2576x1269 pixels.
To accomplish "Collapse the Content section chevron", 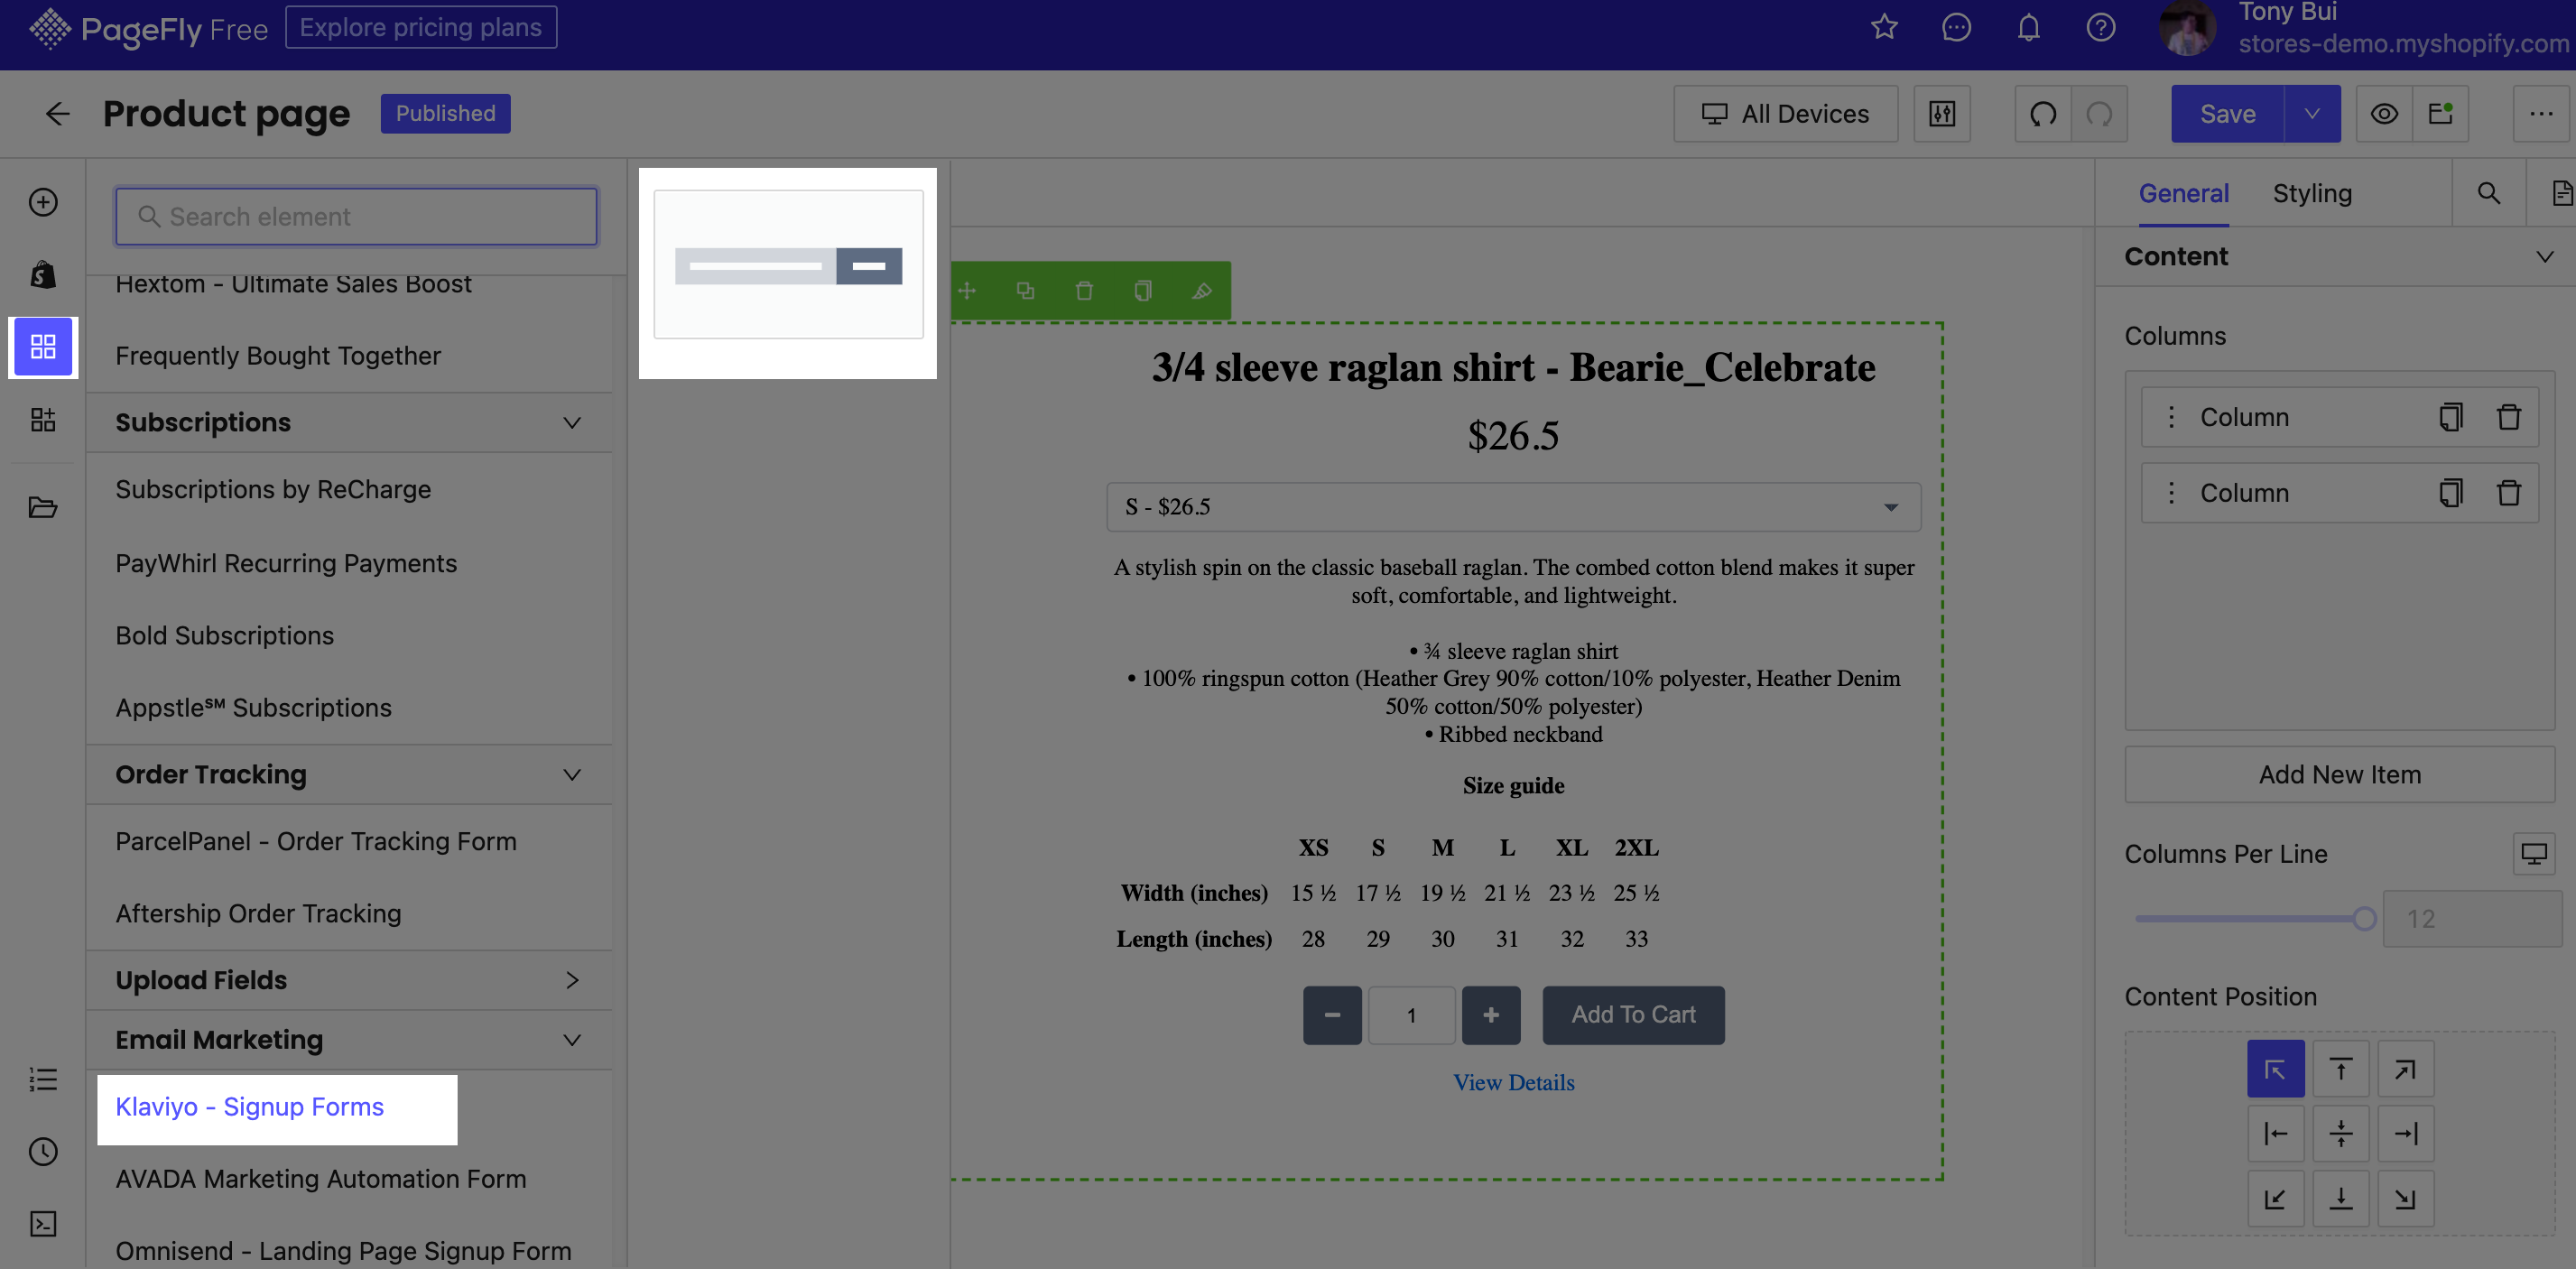I will [2544, 257].
